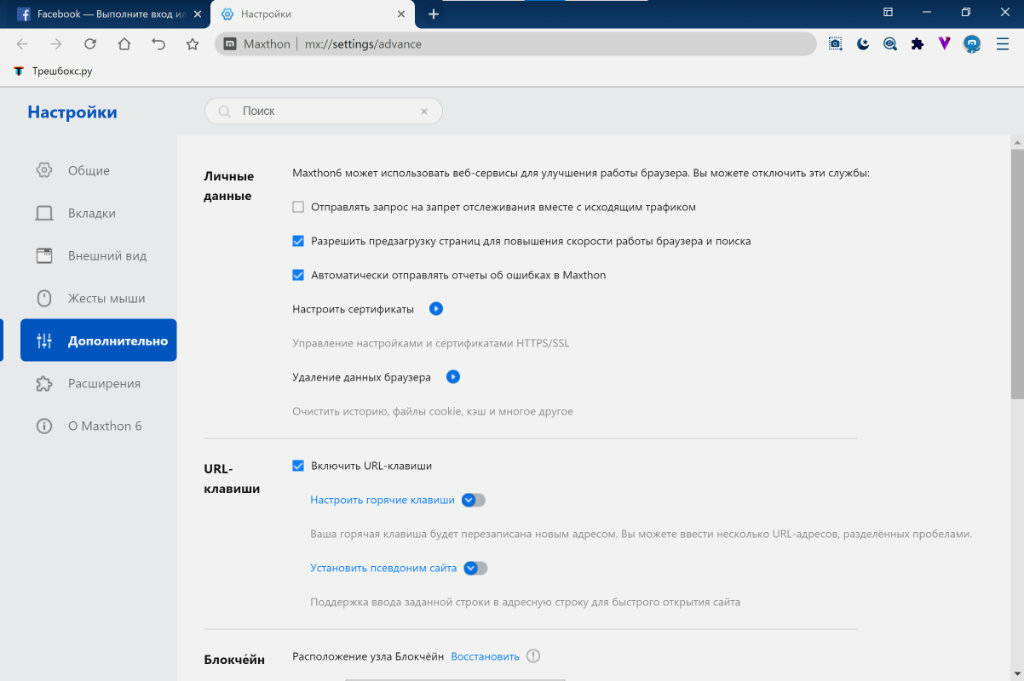Open Расширения settings section

click(x=98, y=383)
